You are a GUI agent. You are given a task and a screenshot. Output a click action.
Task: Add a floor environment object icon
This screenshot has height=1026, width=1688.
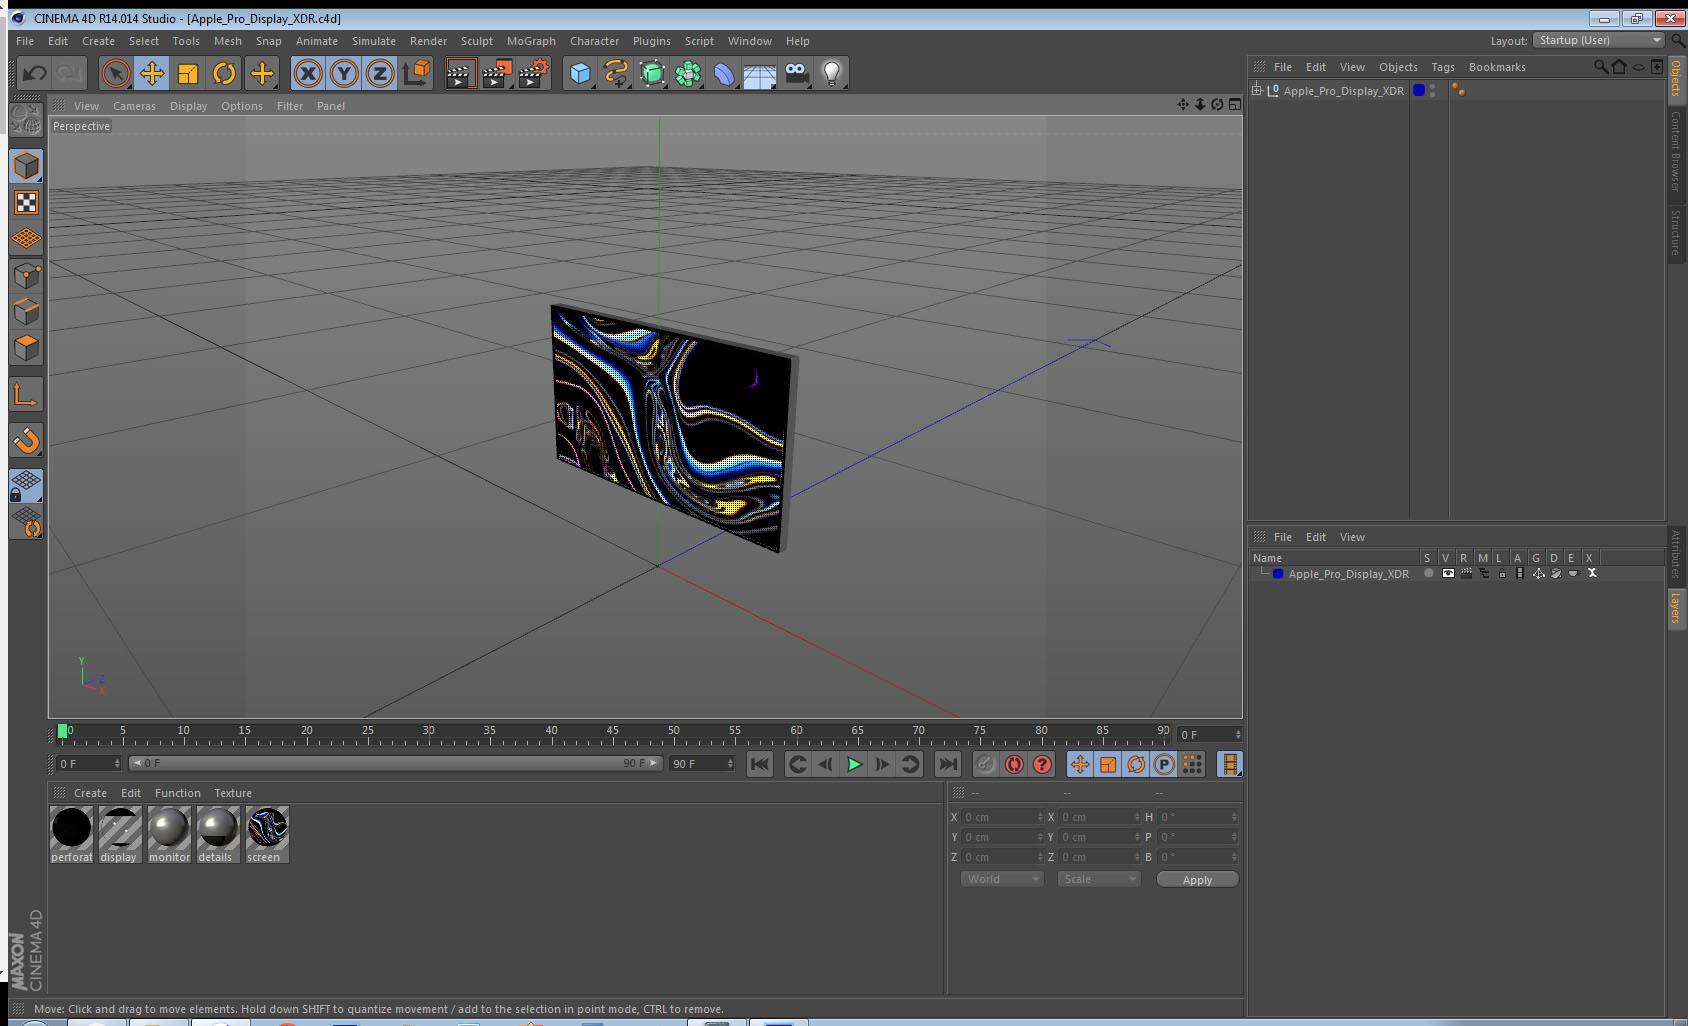pos(760,73)
